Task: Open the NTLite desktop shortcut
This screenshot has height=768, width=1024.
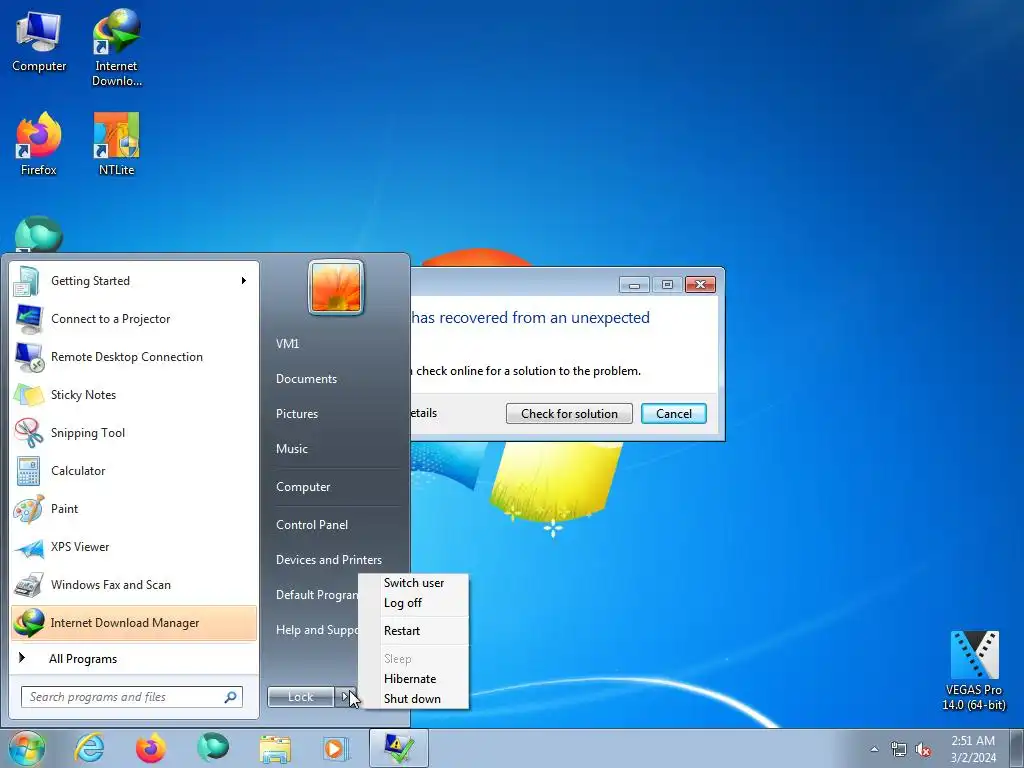Action: [116, 144]
